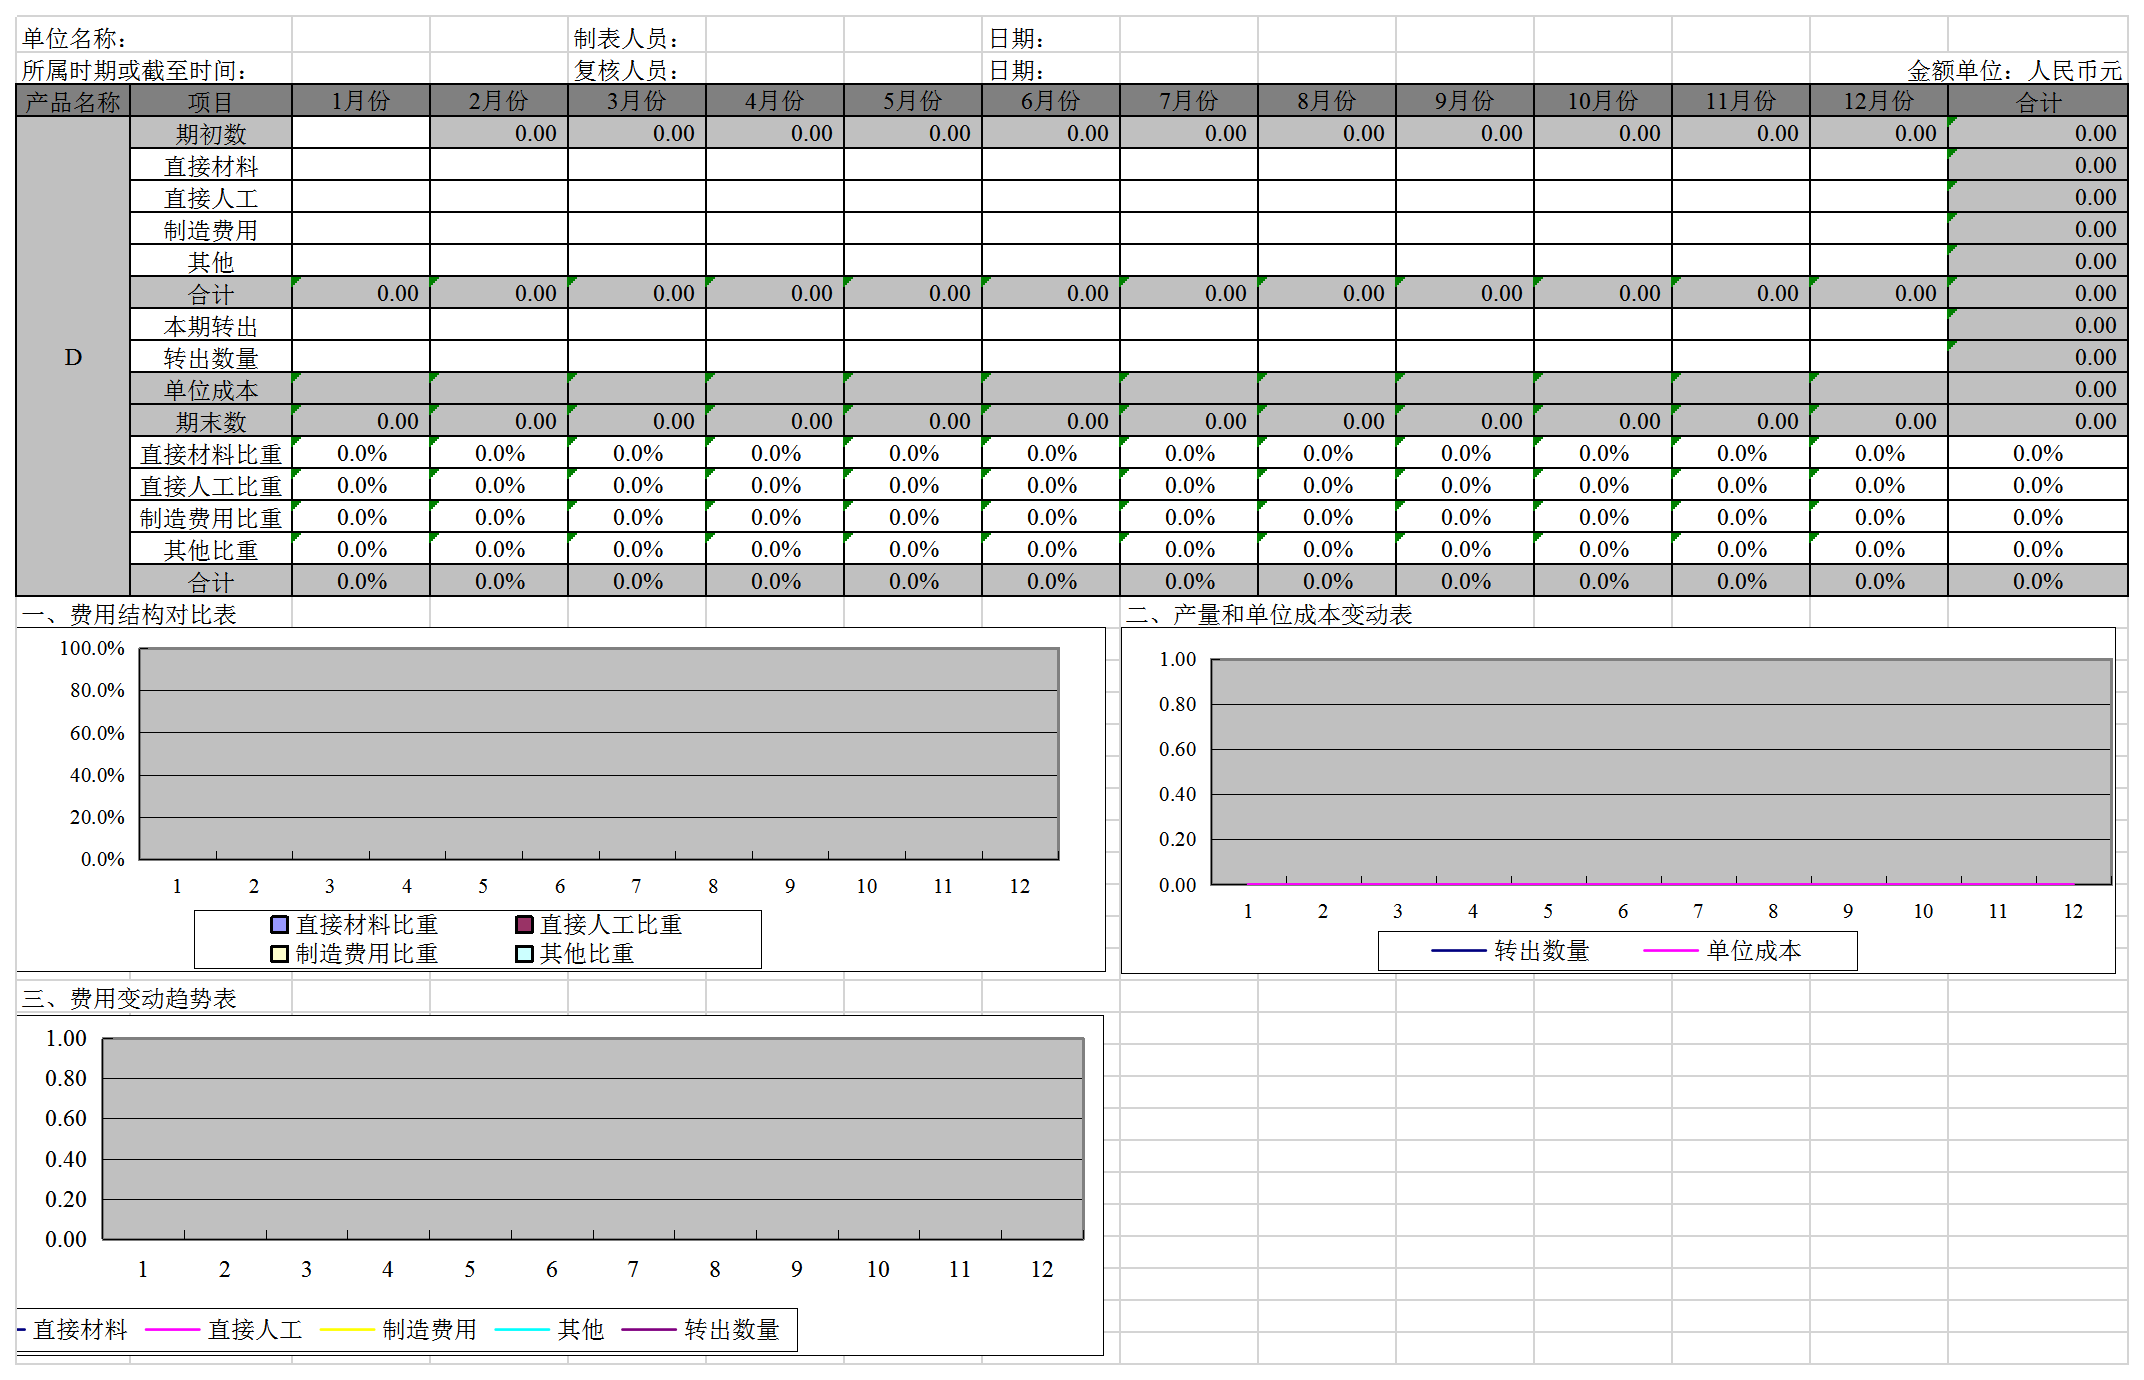Click the 转出数量 legend entry in second chart
Screen dimensions: 2144x1380
coord(1540,951)
